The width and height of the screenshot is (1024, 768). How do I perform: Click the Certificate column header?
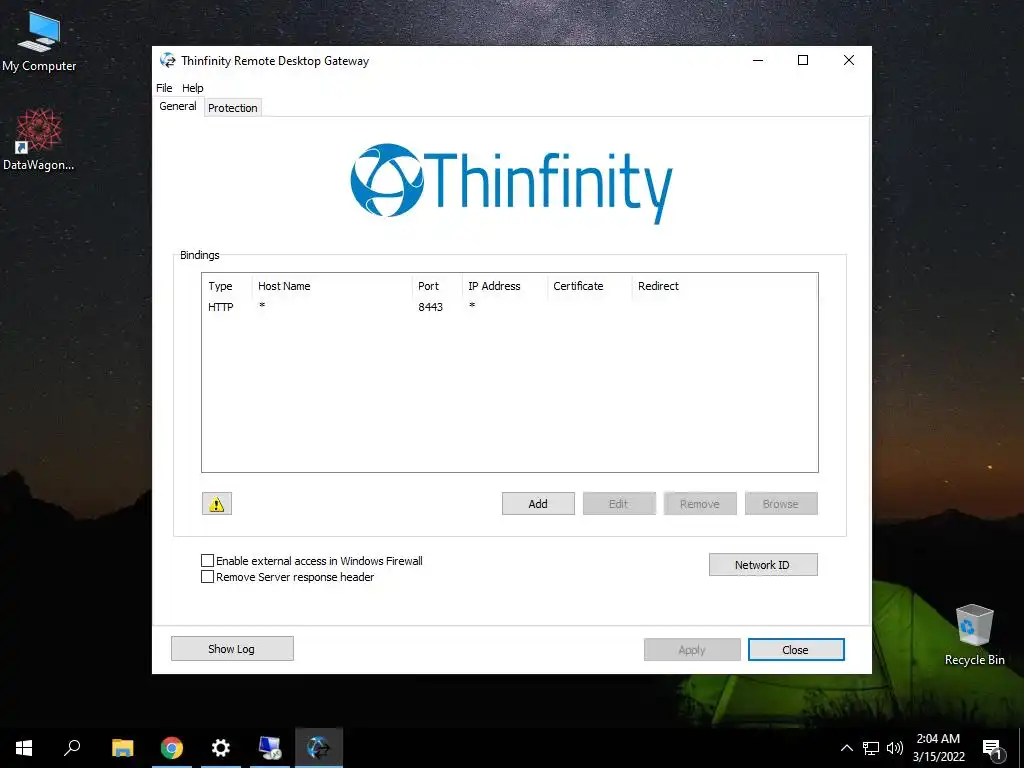pos(590,286)
